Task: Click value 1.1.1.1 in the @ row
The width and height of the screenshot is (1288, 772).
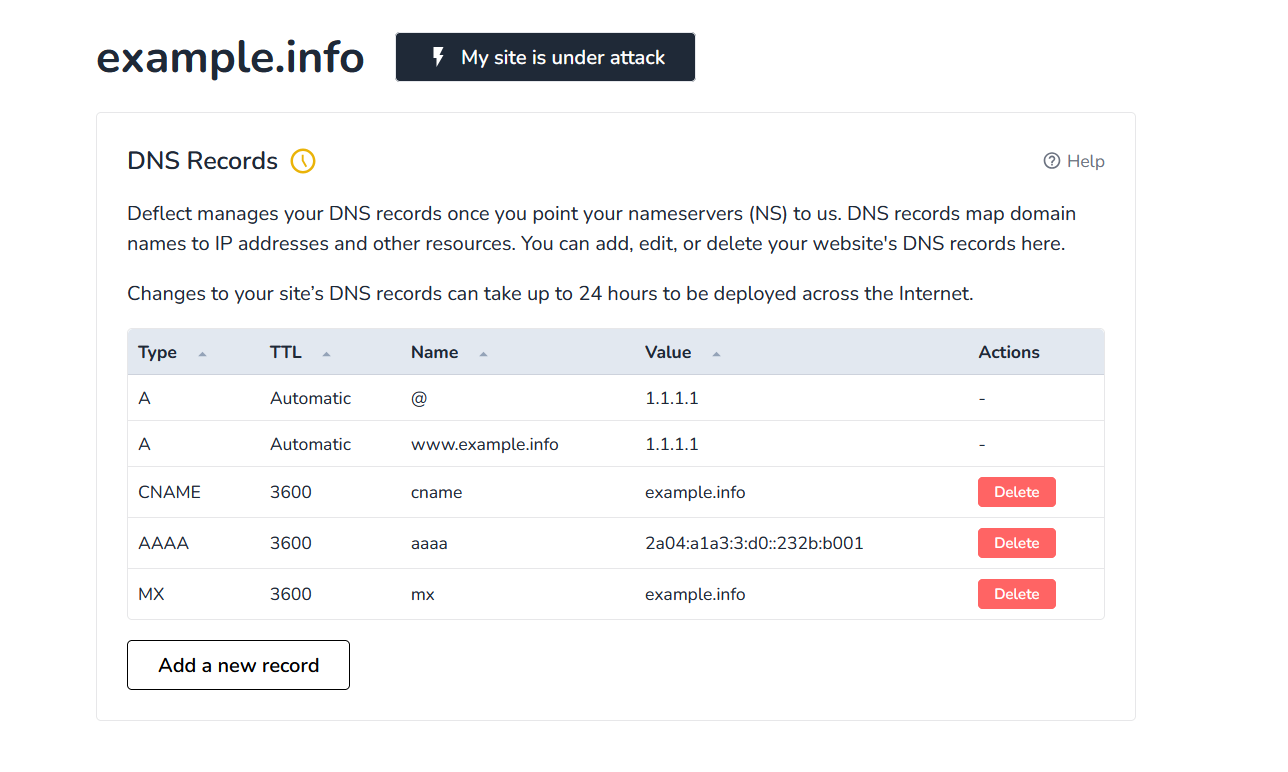Action: tap(672, 398)
